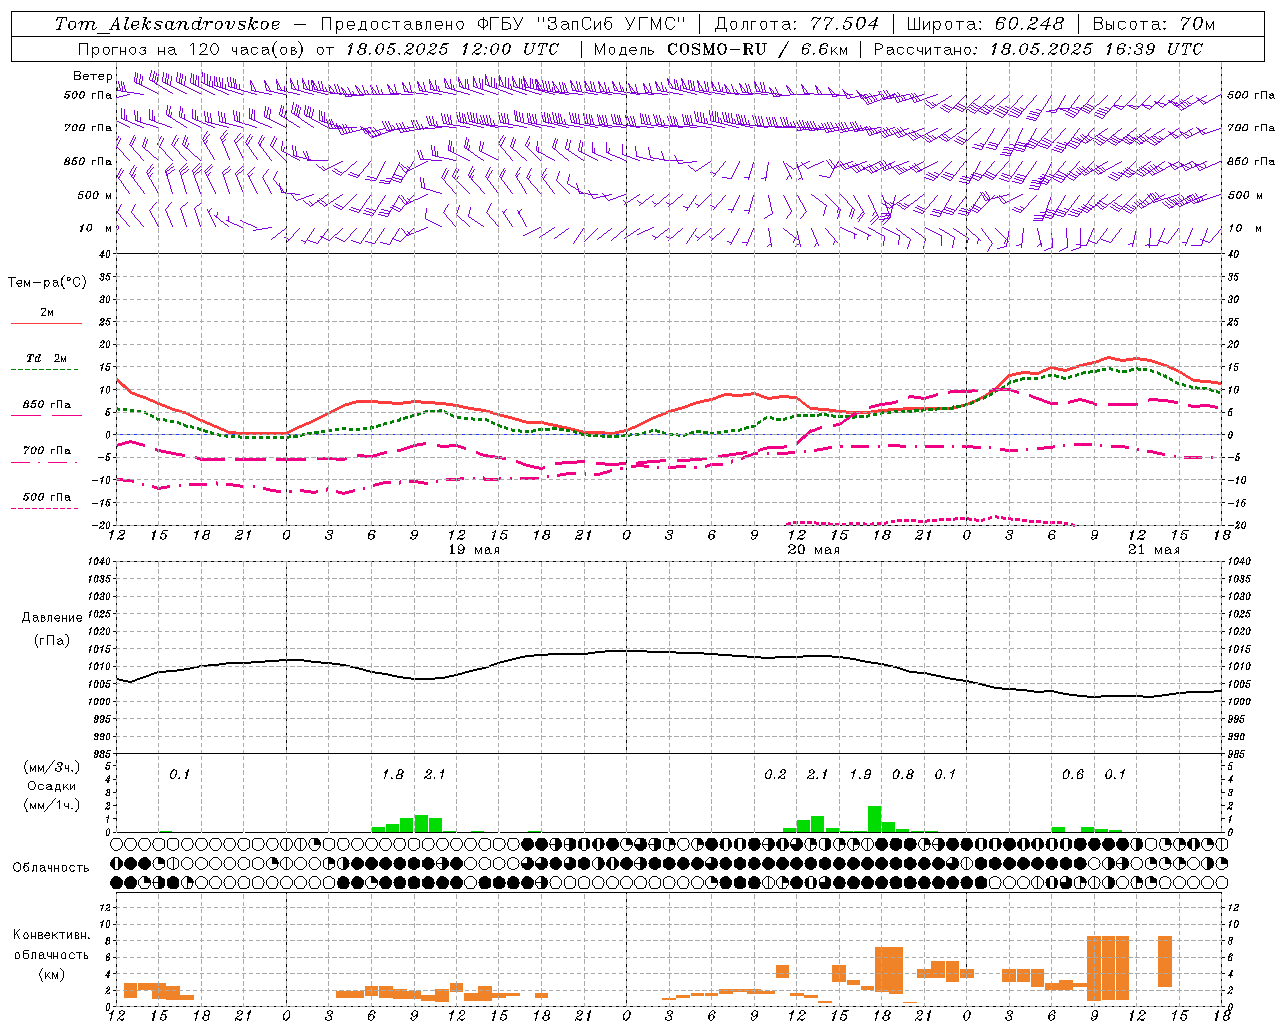This screenshot has height=1024, width=1280.
Task: Click the tallest green precipitation bar
Action: point(874,819)
